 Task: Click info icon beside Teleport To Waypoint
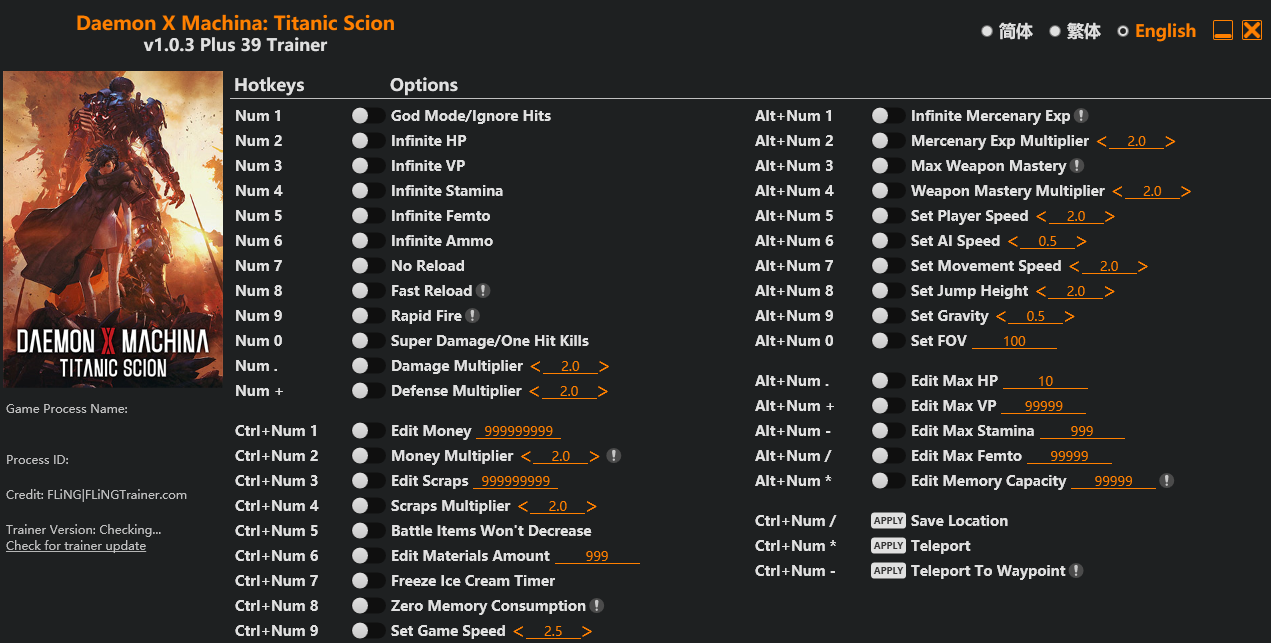1076,571
